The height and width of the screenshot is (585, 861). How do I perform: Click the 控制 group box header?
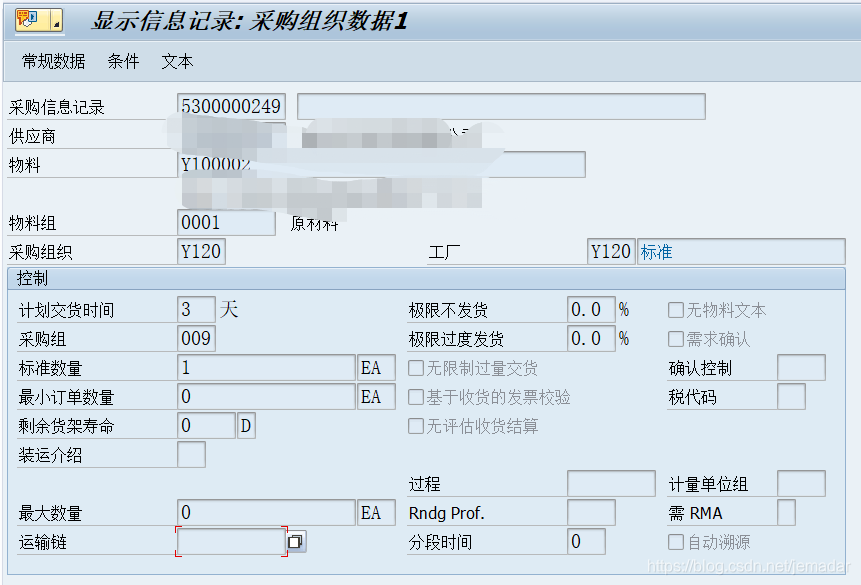426,279
